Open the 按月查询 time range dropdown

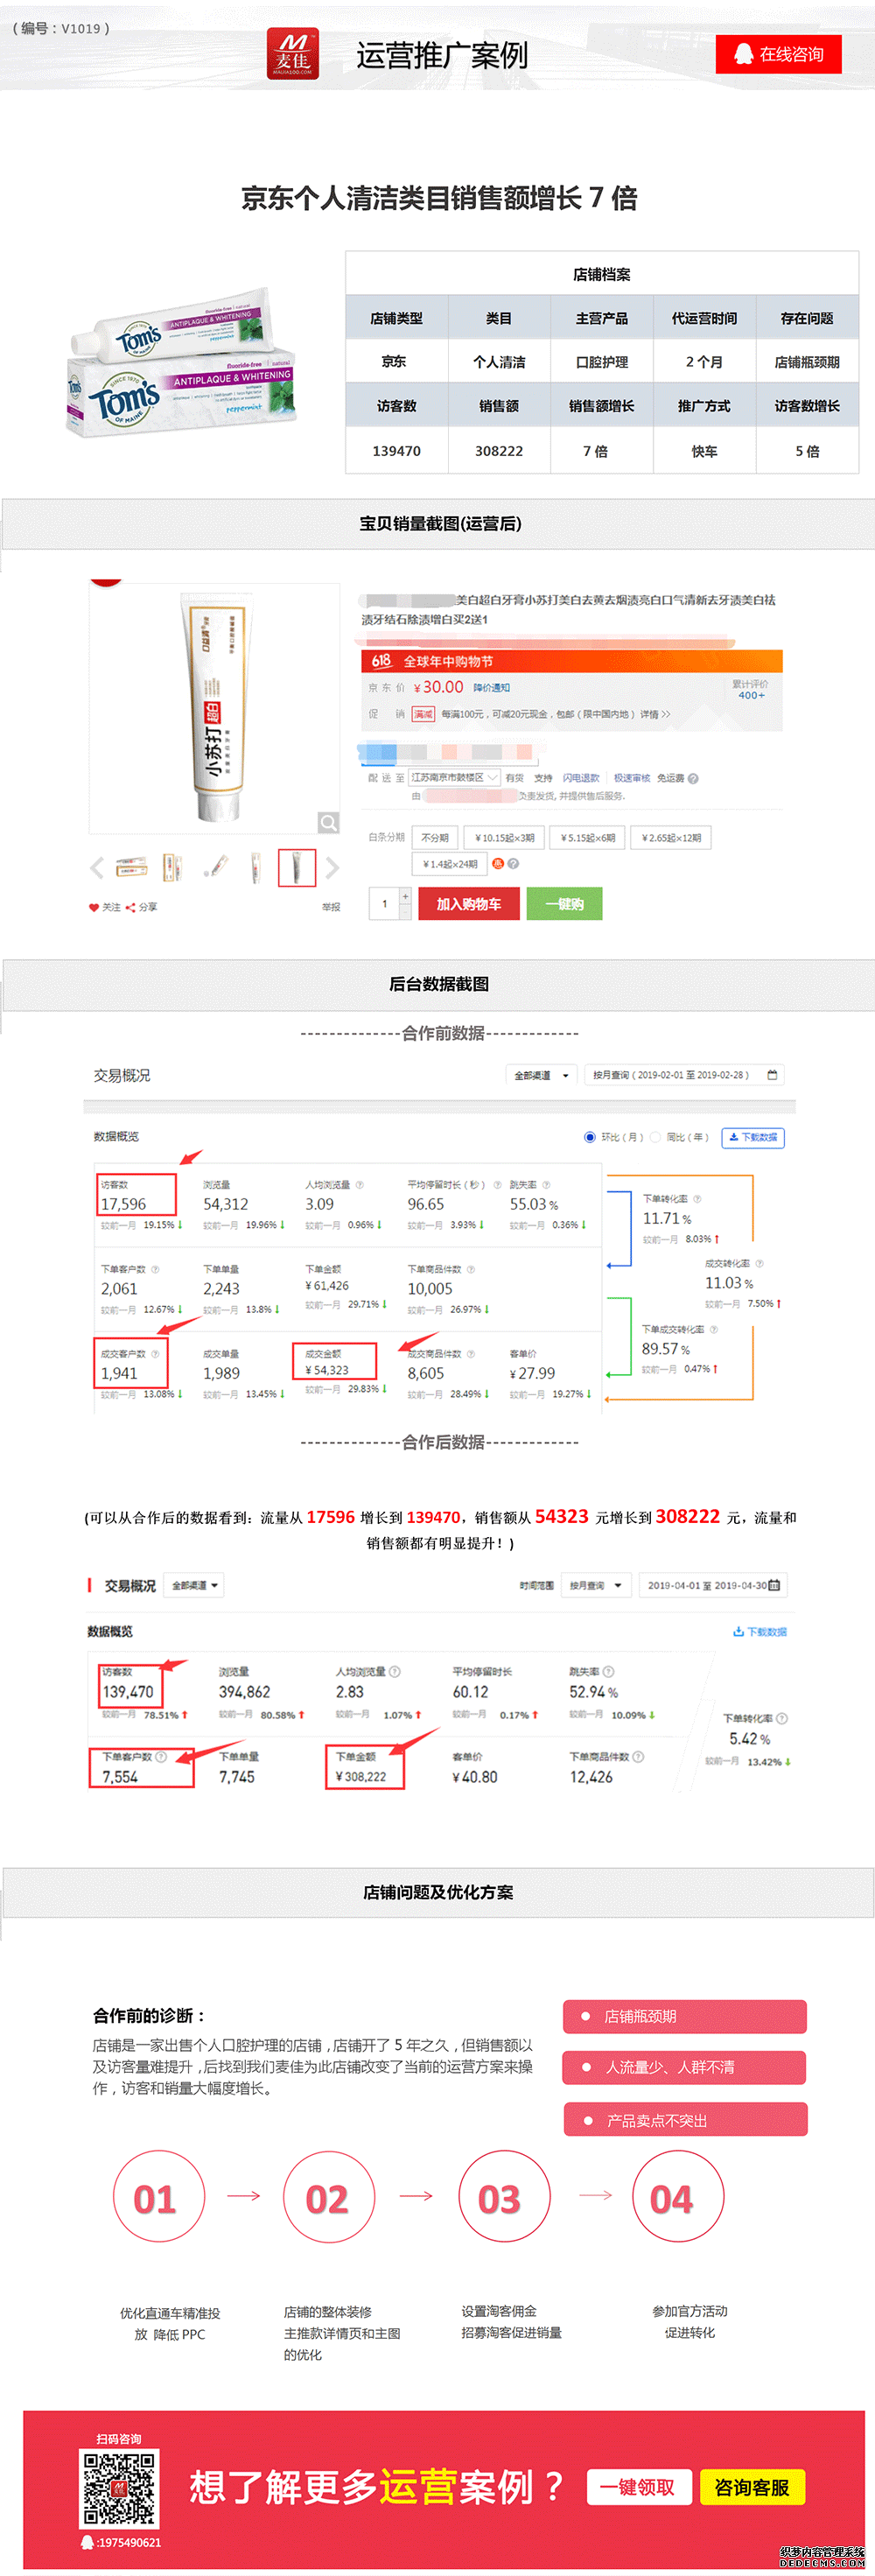click(x=596, y=1585)
